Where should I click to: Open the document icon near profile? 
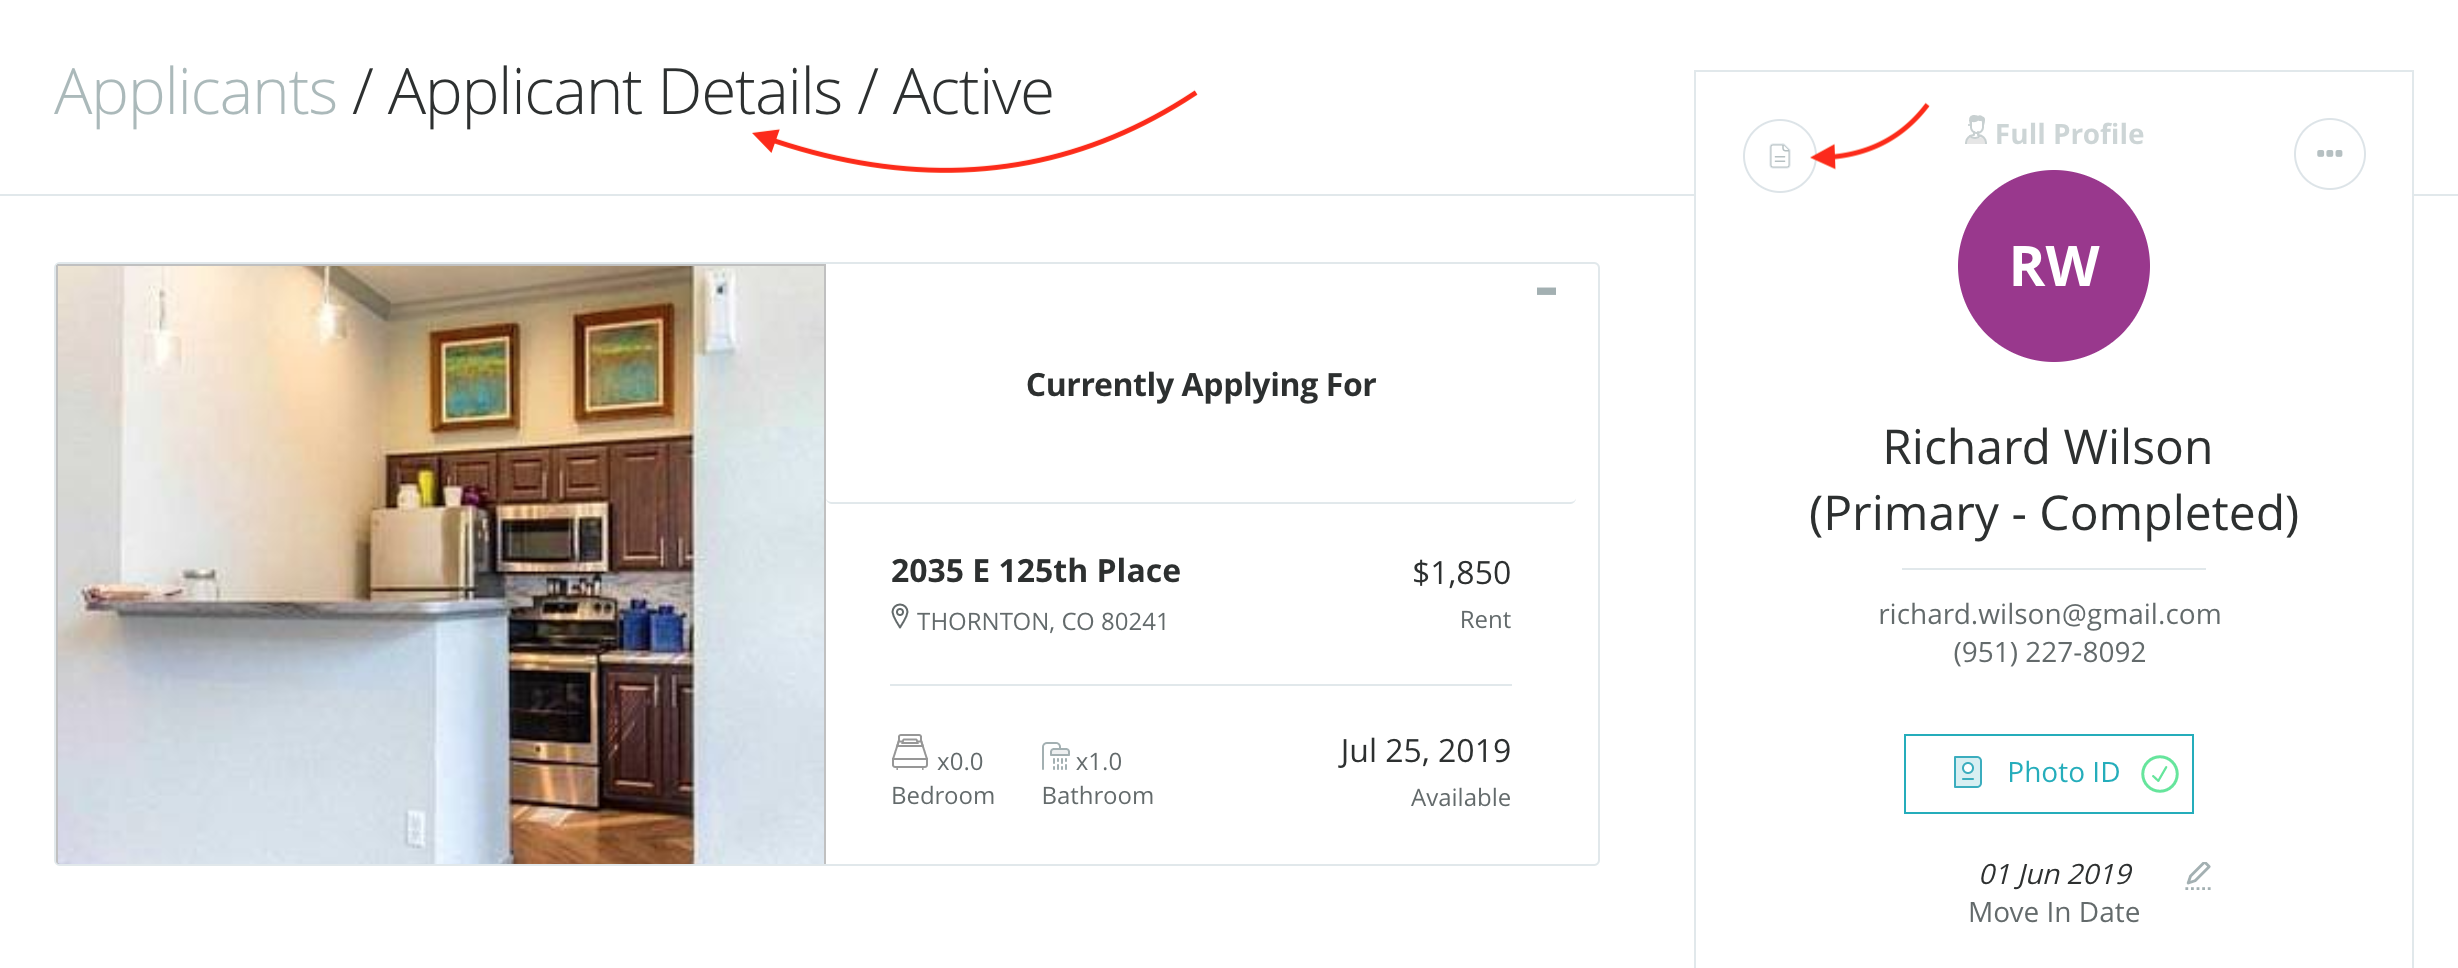point(1779,156)
